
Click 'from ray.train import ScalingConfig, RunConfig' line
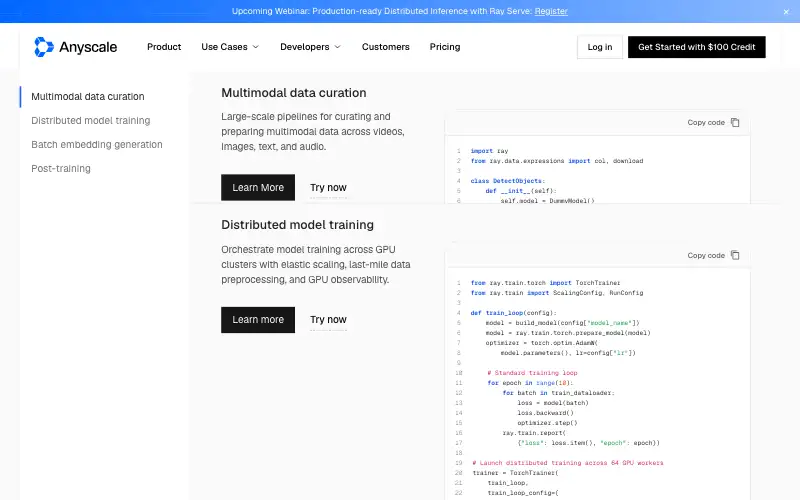[557, 293]
